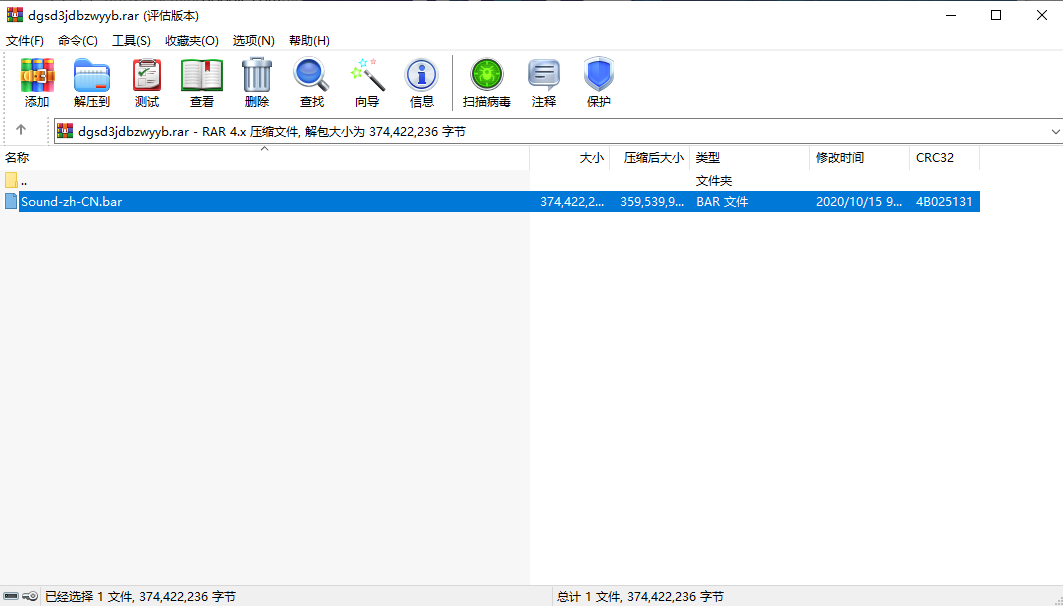Click the 测试 (Test) toolbar icon
This screenshot has height=606, width=1063.
tap(146, 75)
